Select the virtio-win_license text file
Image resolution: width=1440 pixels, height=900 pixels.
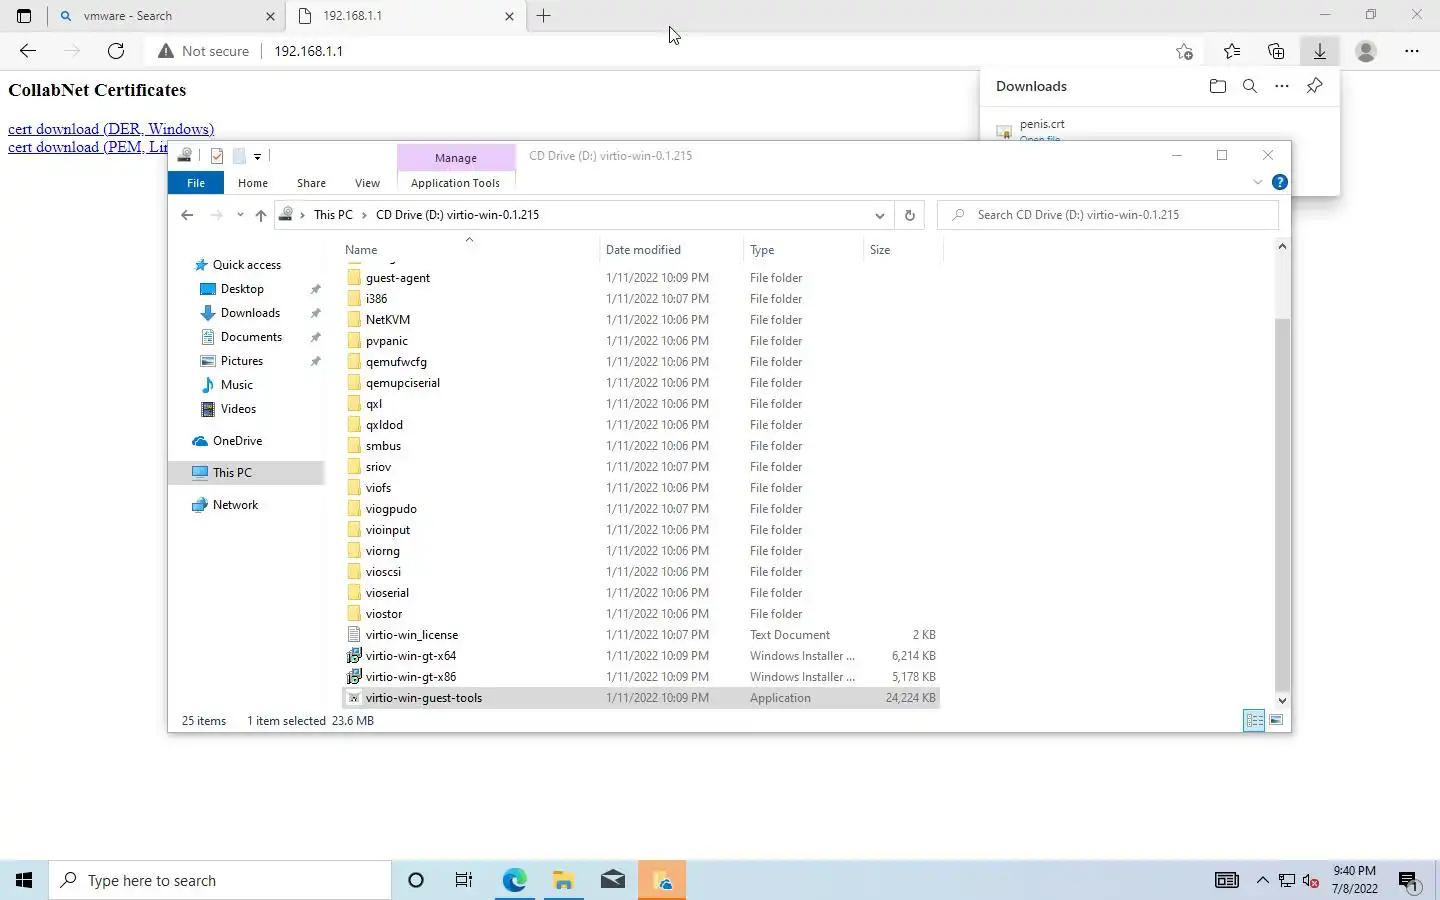coord(412,635)
